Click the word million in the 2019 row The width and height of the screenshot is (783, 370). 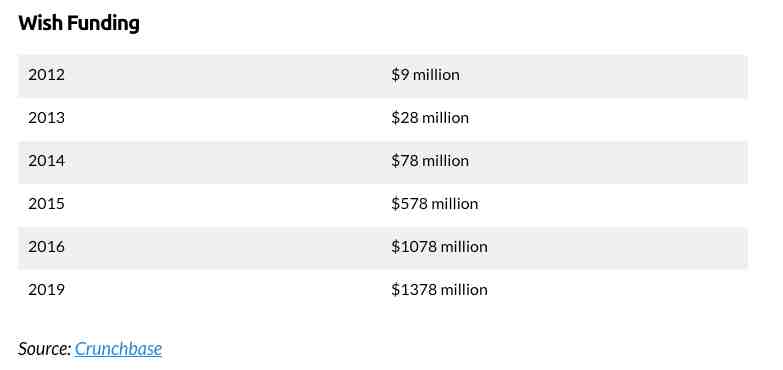click(x=464, y=290)
